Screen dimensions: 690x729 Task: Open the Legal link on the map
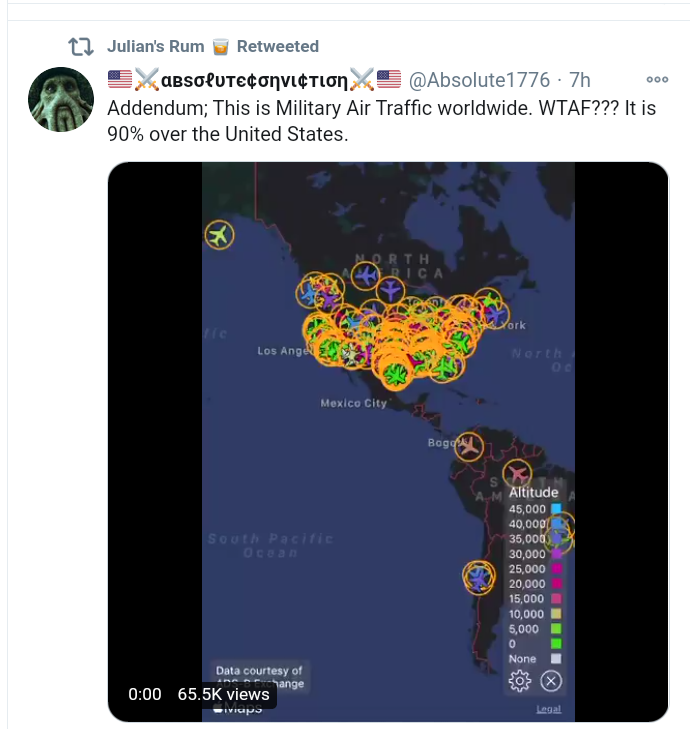[548, 709]
